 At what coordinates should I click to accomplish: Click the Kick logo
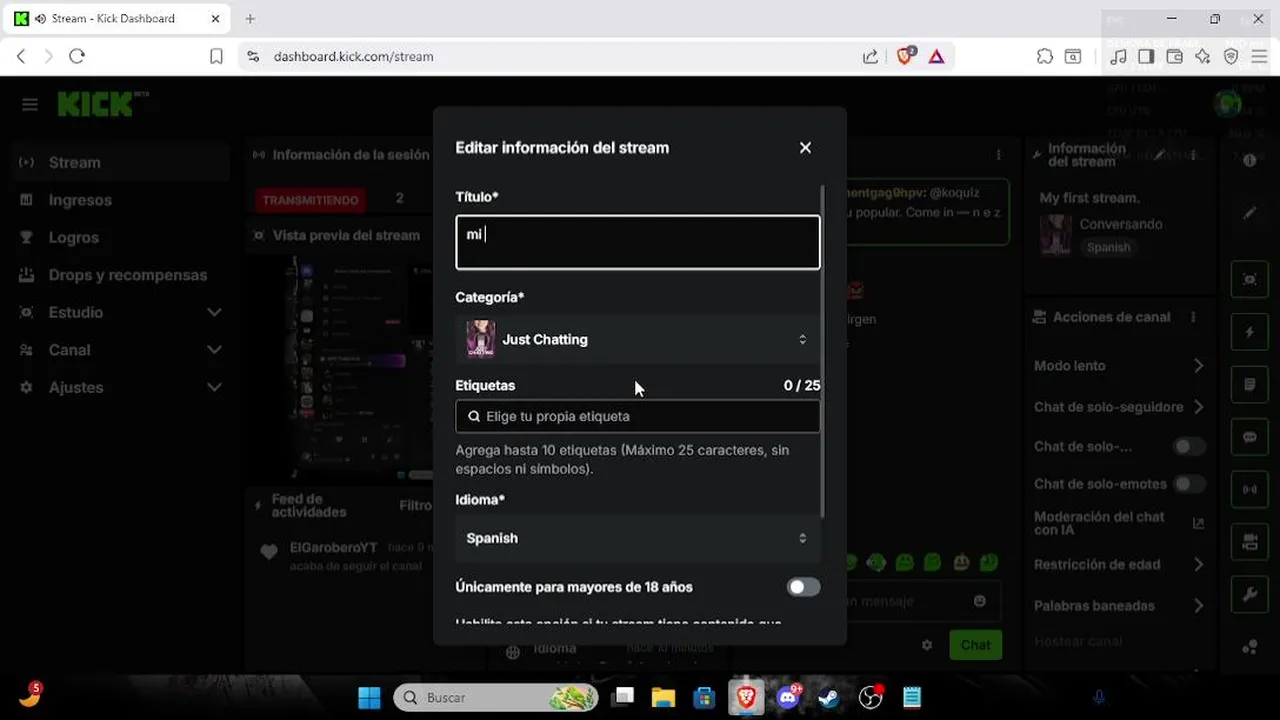(x=102, y=104)
